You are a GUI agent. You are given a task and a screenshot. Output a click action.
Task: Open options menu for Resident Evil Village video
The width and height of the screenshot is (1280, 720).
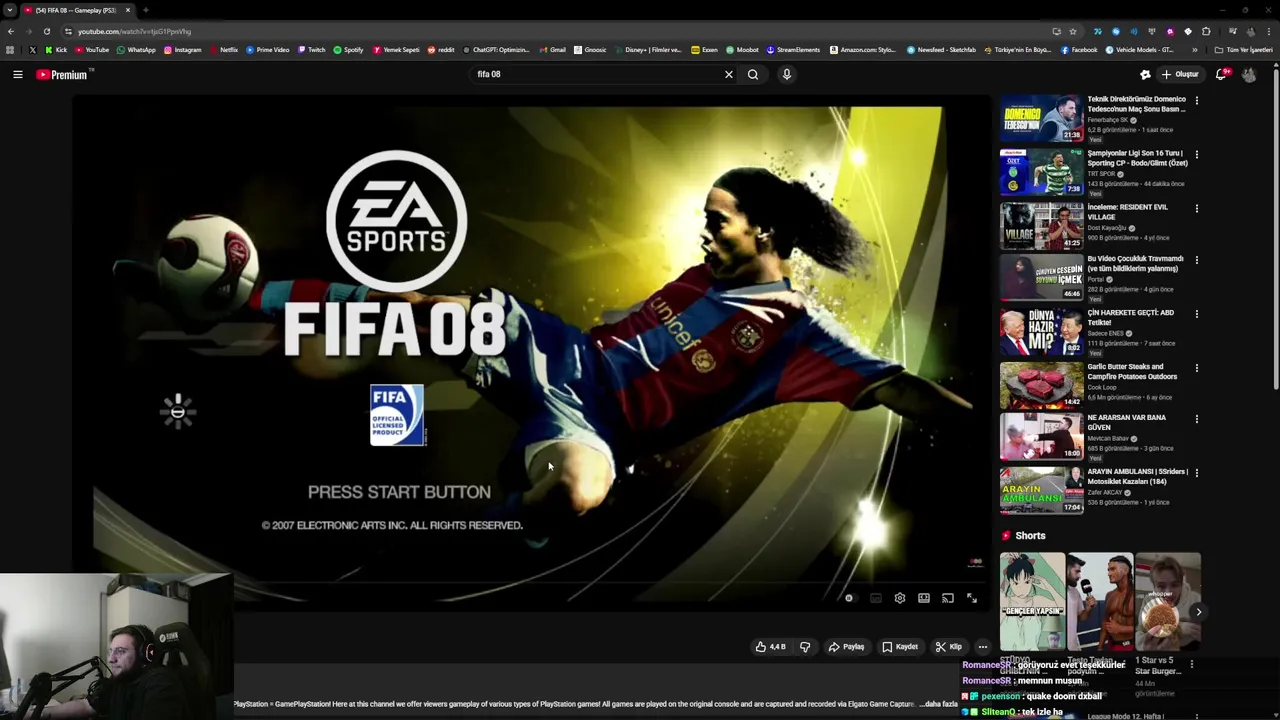1196,208
